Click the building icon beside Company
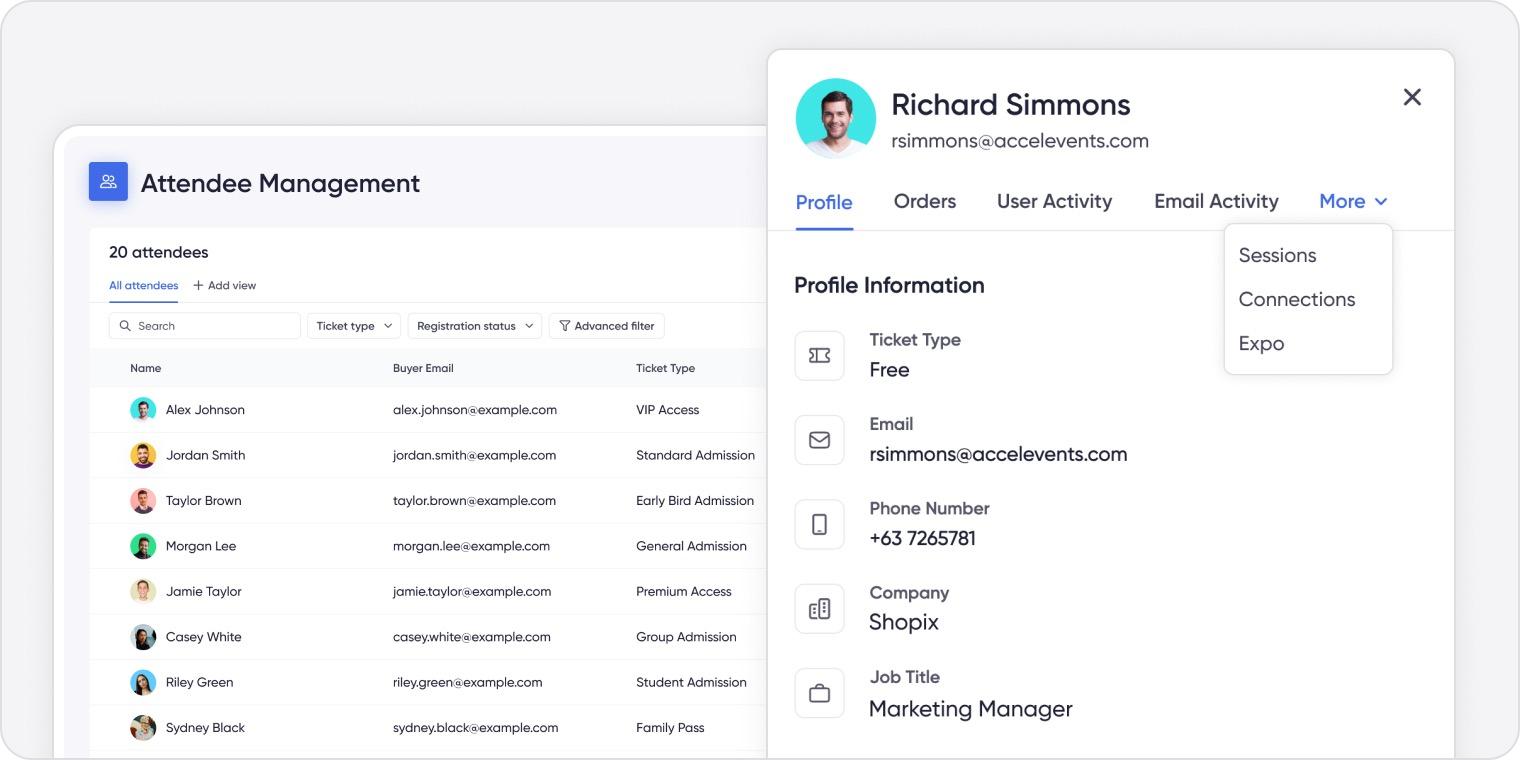The height and width of the screenshot is (760, 1520). click(819, 609)
